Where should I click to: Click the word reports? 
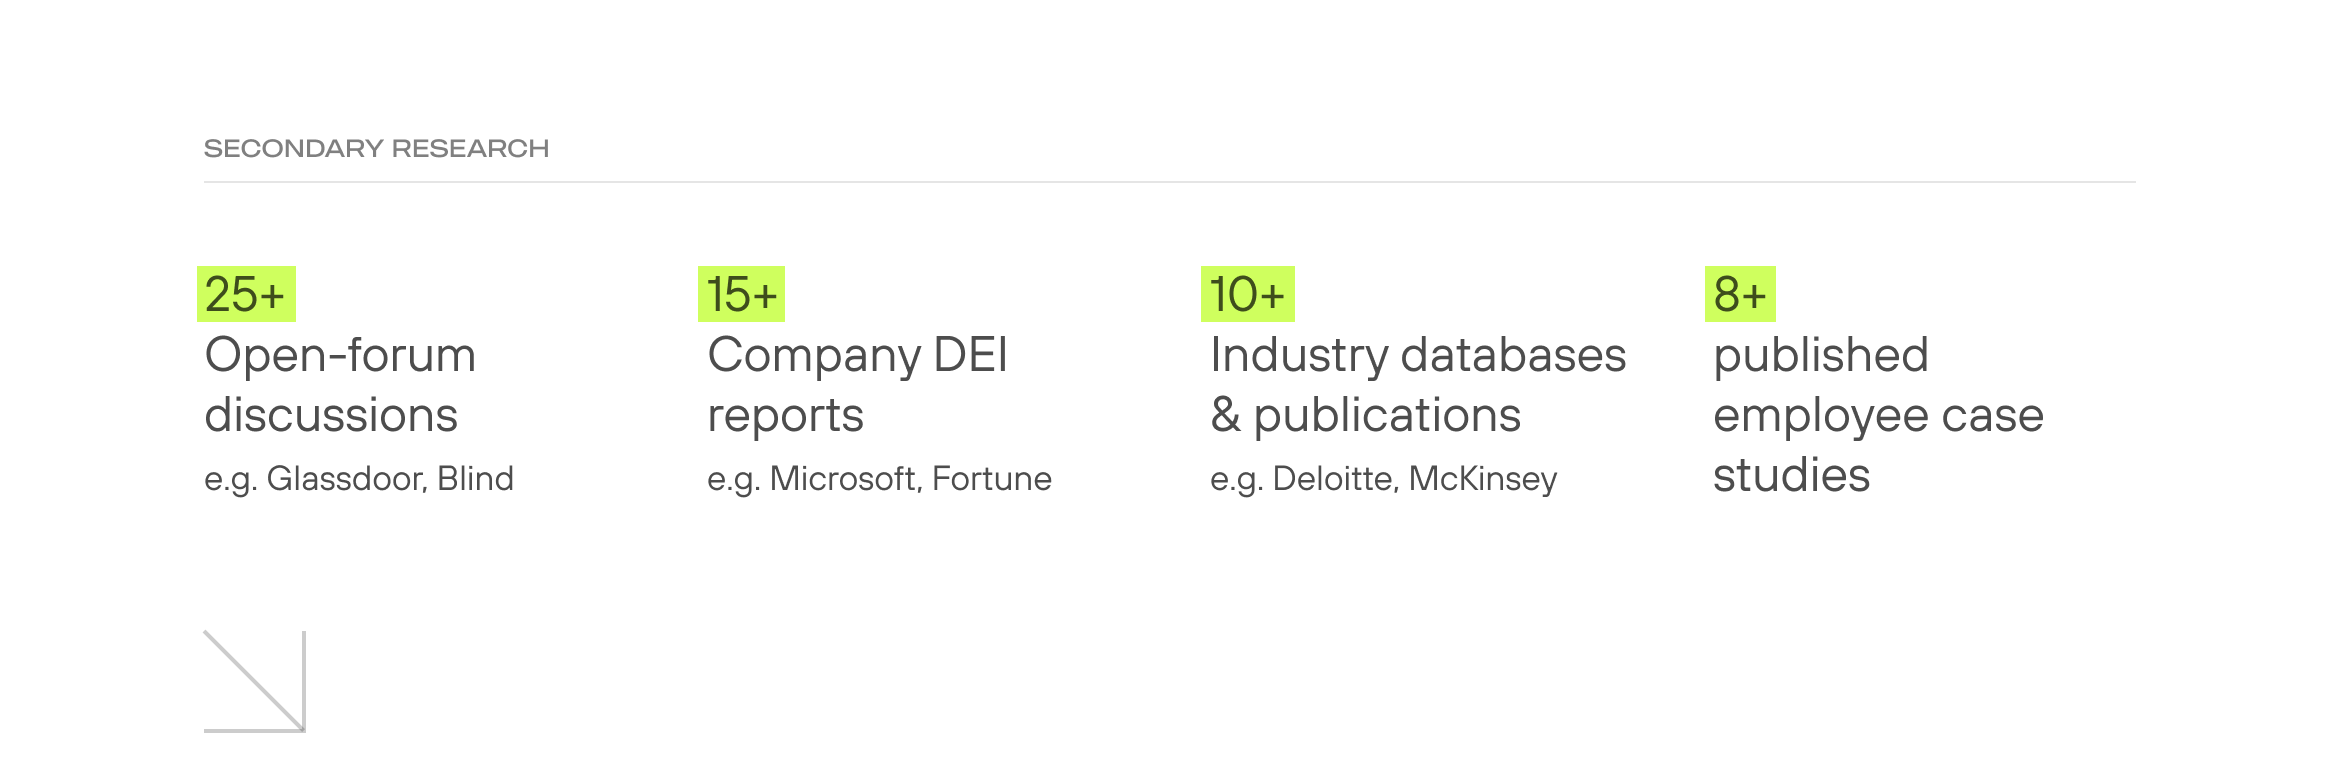tap(785, 415)
